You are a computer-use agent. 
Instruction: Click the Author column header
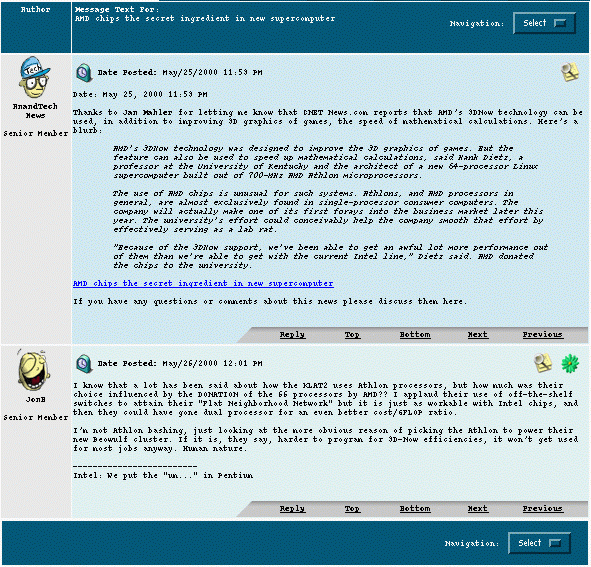35,9
